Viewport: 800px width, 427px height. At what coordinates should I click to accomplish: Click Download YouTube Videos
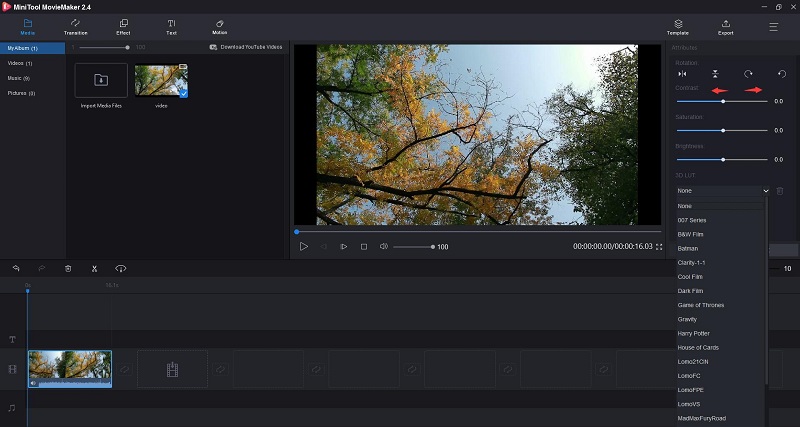pyautogui.click(x=246, y=47)
